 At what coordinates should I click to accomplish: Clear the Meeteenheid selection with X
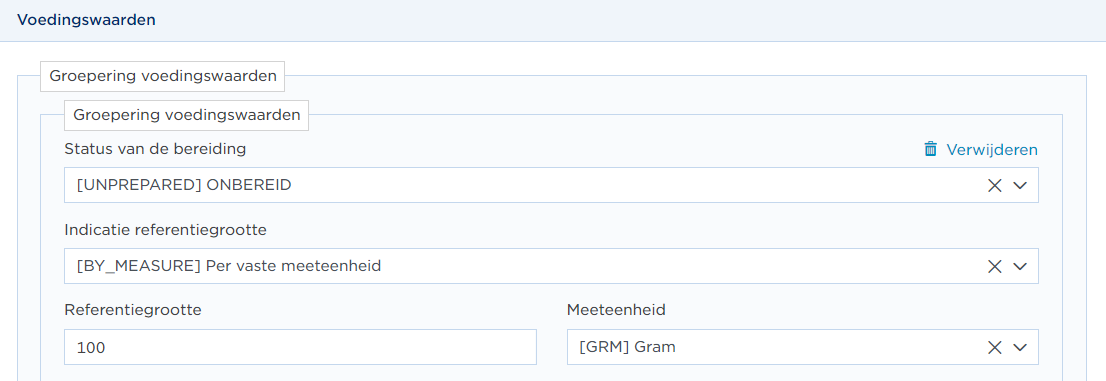[995, 347]
